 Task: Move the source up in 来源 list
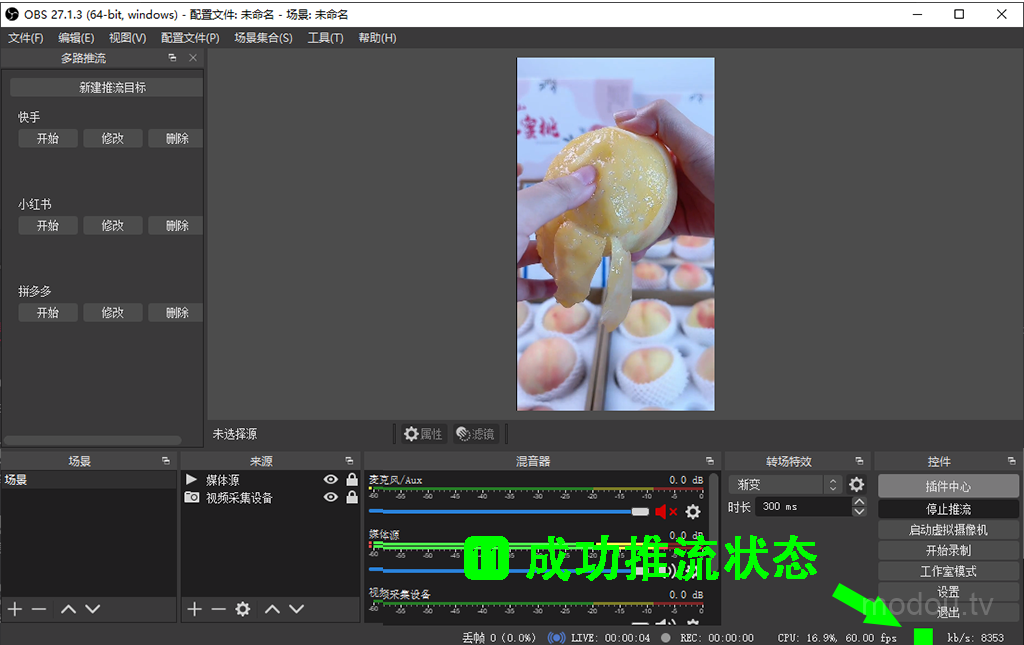coord(272,609)
